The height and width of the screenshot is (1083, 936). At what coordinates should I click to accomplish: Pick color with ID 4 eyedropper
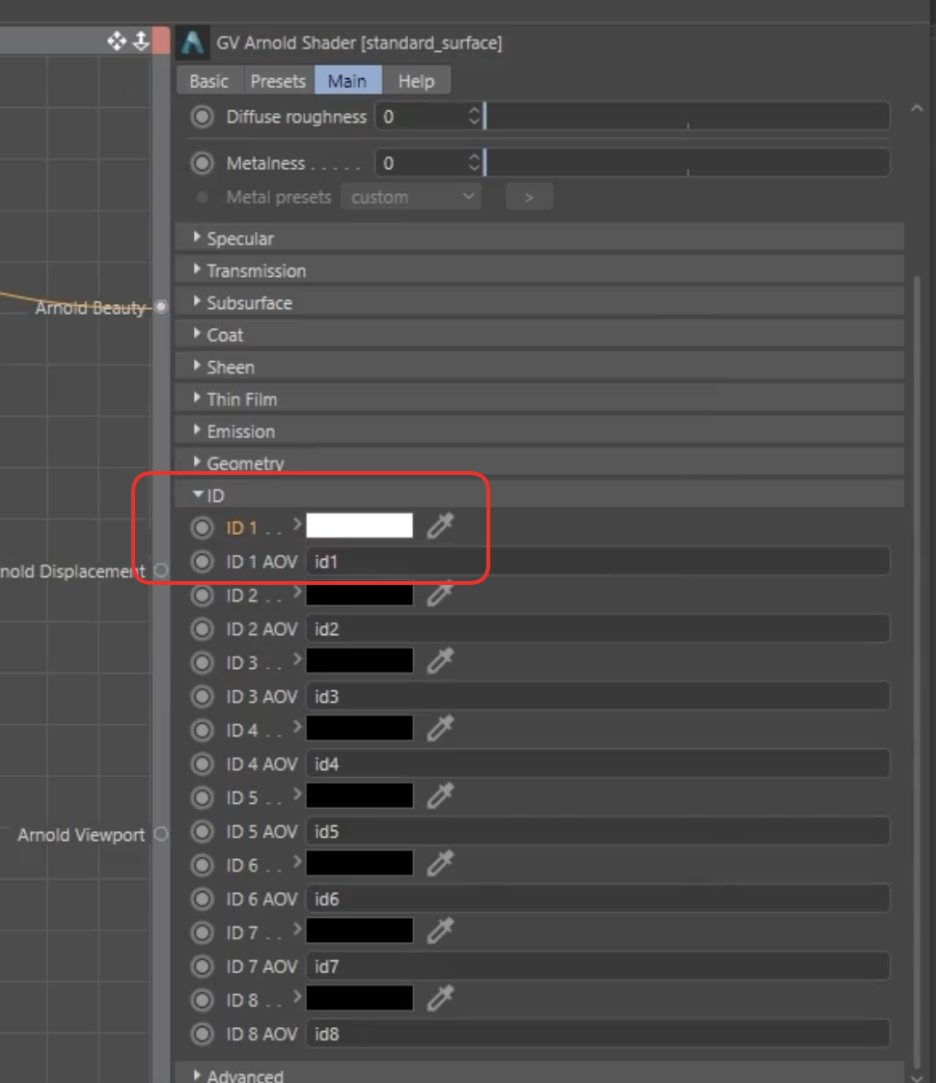point(440,729)
